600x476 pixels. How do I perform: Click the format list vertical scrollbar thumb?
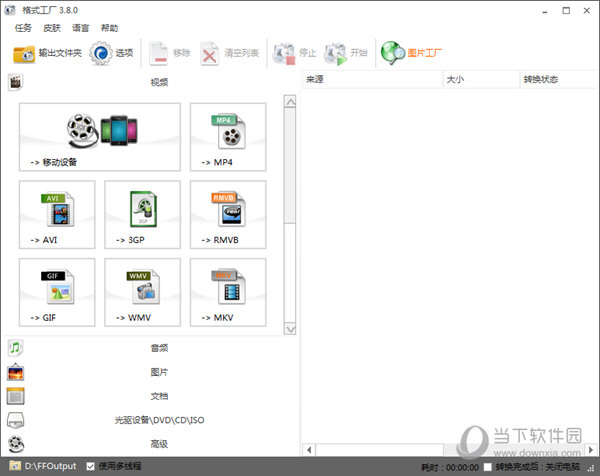[x=290, y=166]
